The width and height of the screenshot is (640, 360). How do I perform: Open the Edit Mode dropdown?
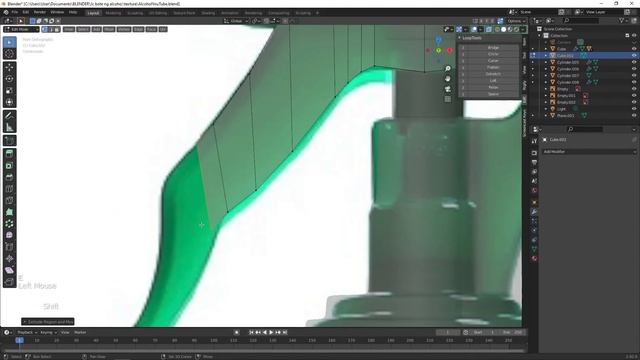pyautogui.click(x=21, y=29)
